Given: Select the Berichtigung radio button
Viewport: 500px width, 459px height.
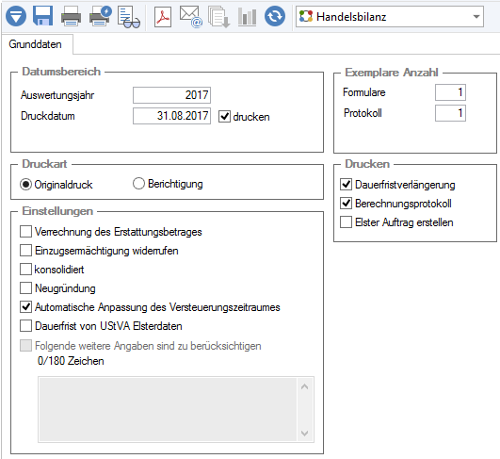Looking at the screenshot, I should (139, 183).
